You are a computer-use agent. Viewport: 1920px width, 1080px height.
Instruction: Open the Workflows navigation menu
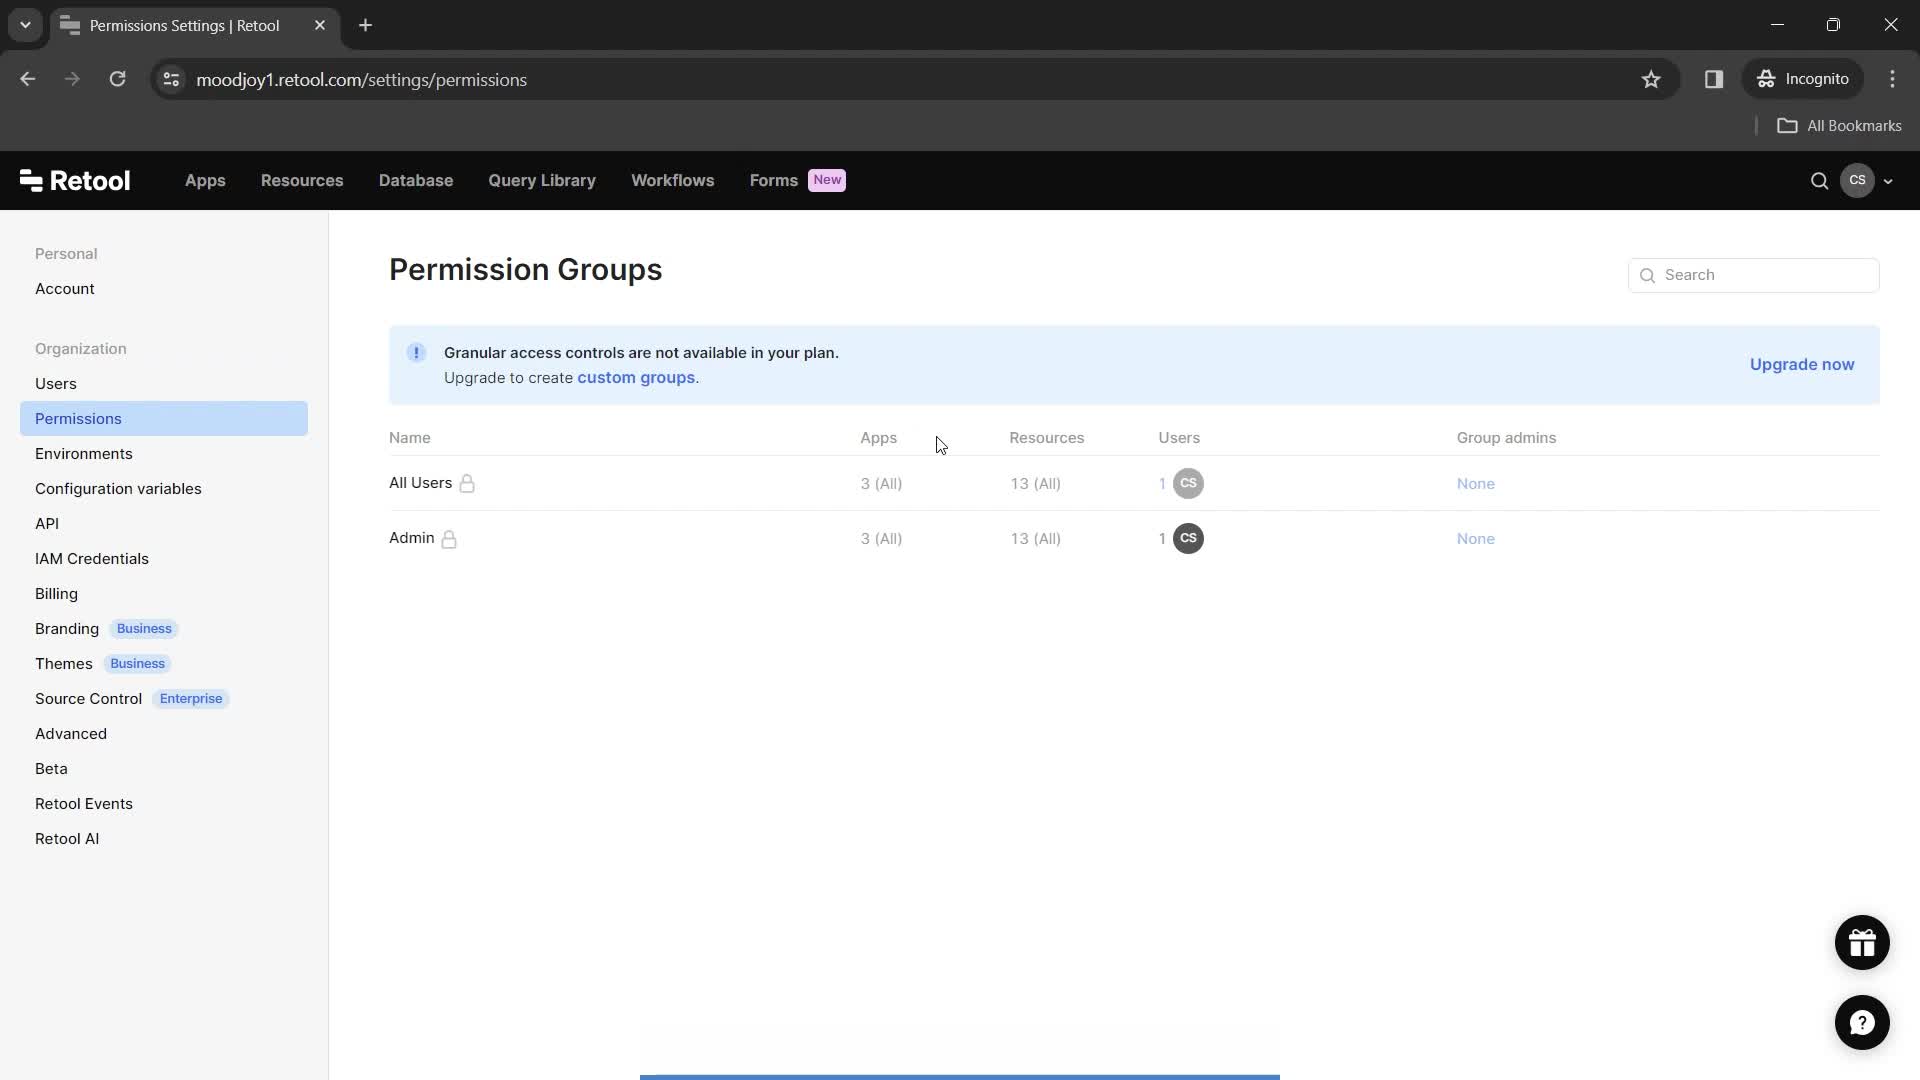click(674, 181)
